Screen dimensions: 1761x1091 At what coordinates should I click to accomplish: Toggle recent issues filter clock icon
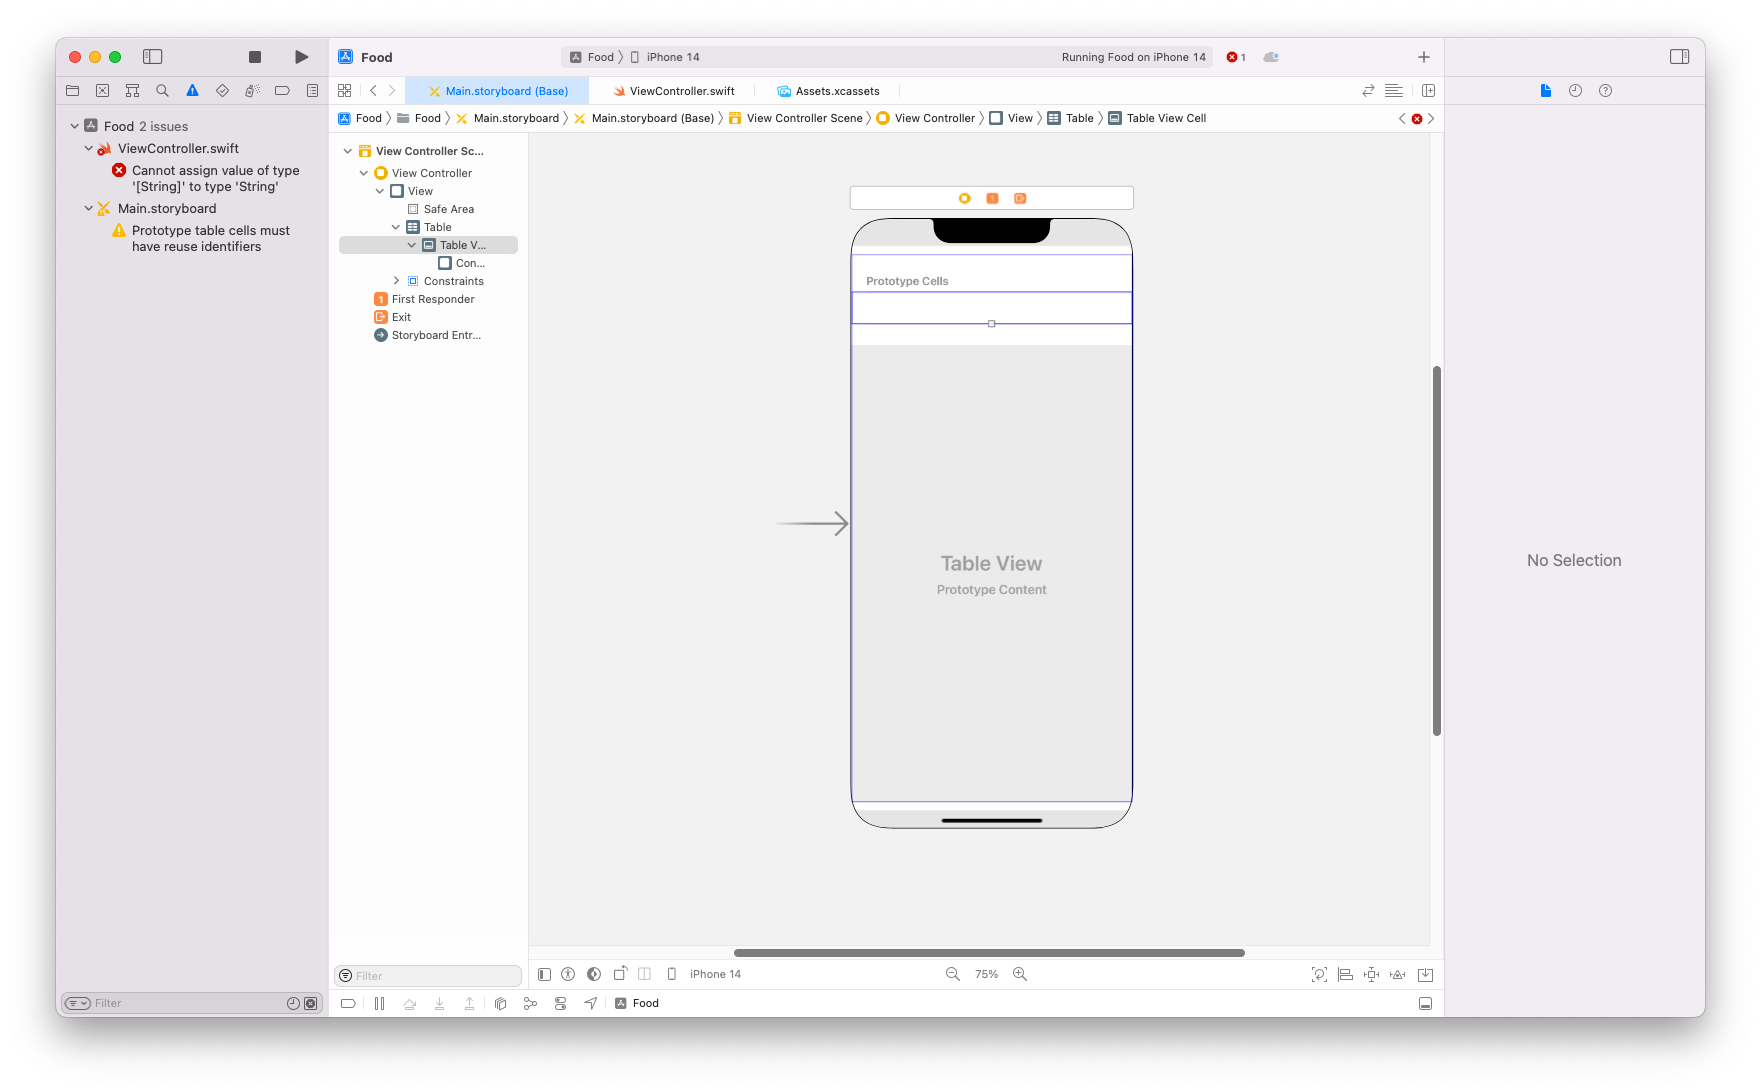tap(293, 1003)
